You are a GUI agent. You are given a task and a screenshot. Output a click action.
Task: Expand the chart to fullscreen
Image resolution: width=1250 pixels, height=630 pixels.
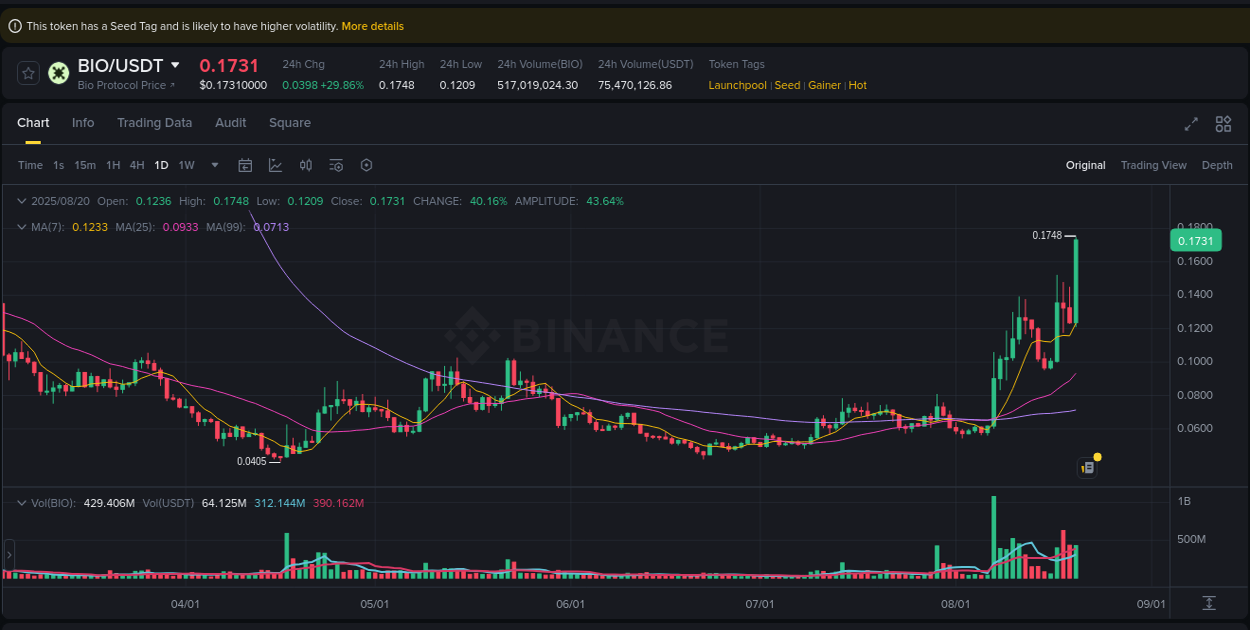point(1190,124)
